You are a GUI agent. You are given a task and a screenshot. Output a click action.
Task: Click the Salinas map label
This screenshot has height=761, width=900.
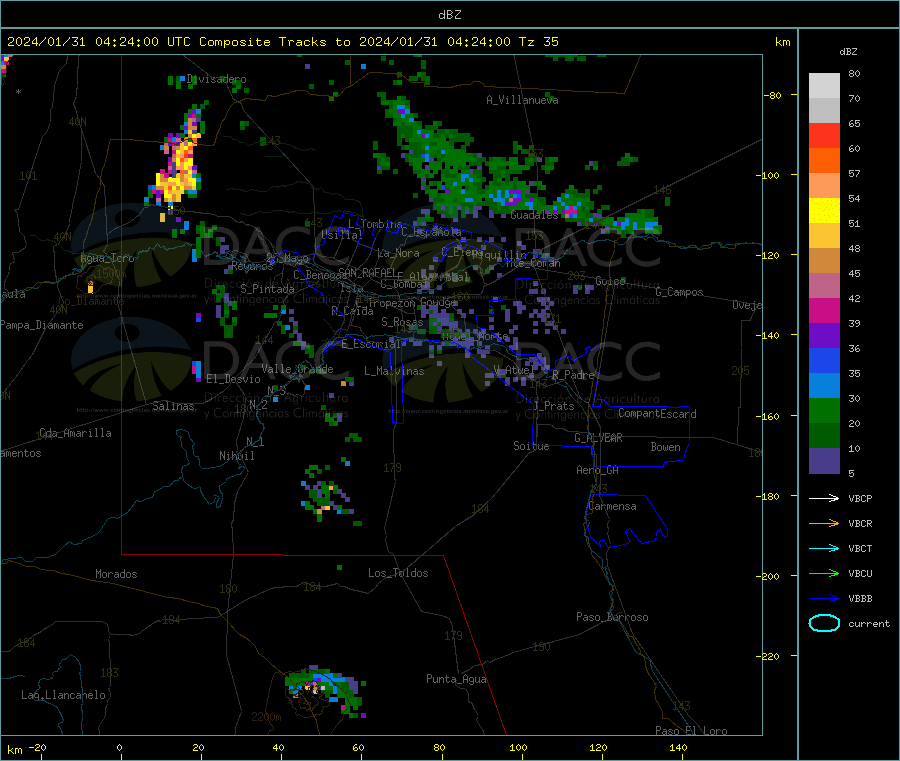[x=173, y=406]
